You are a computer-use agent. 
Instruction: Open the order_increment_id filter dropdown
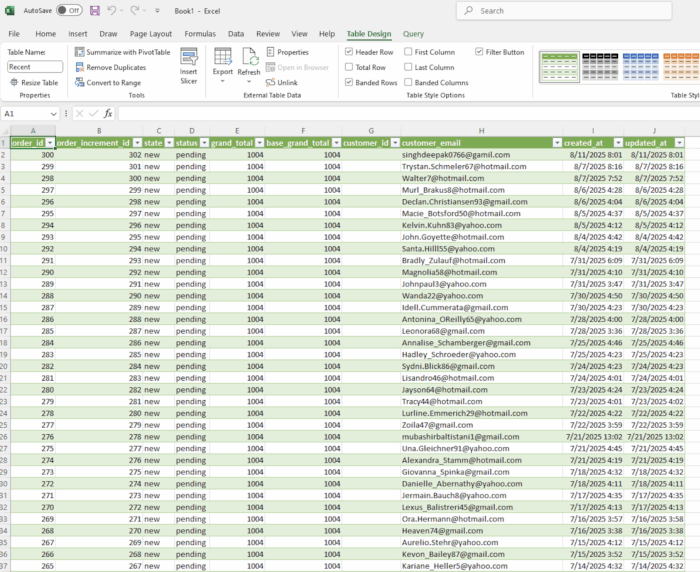(x=137, y=143)
